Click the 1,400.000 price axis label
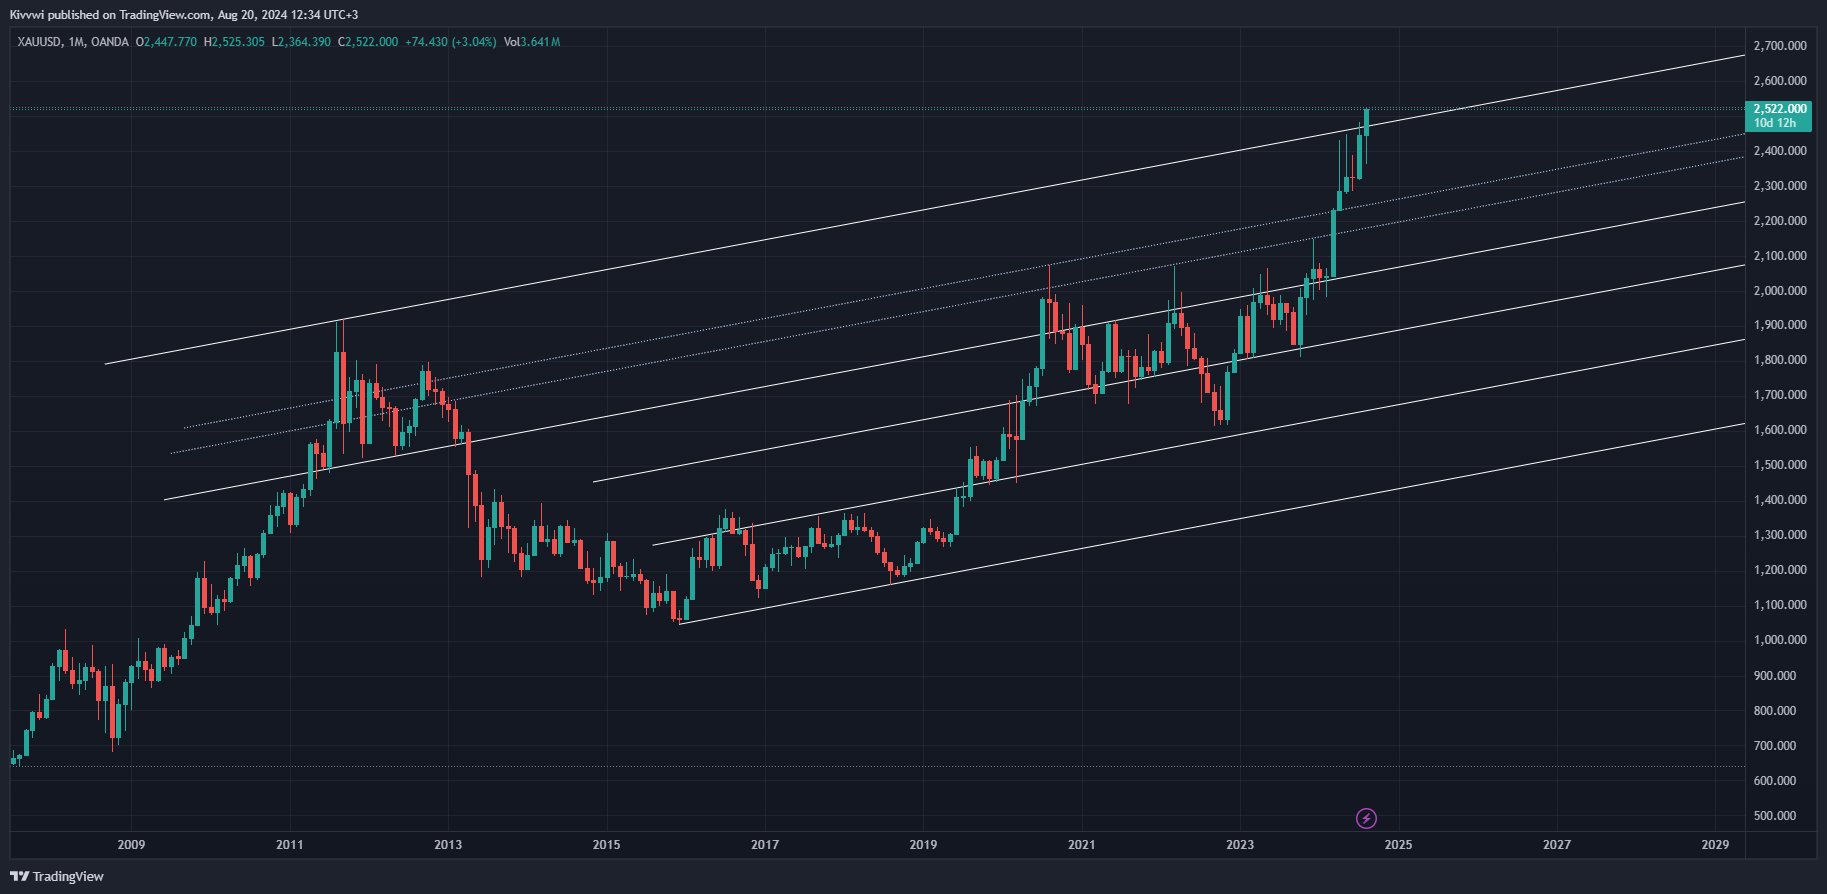1827x894 pixels. coord(1780,500)
